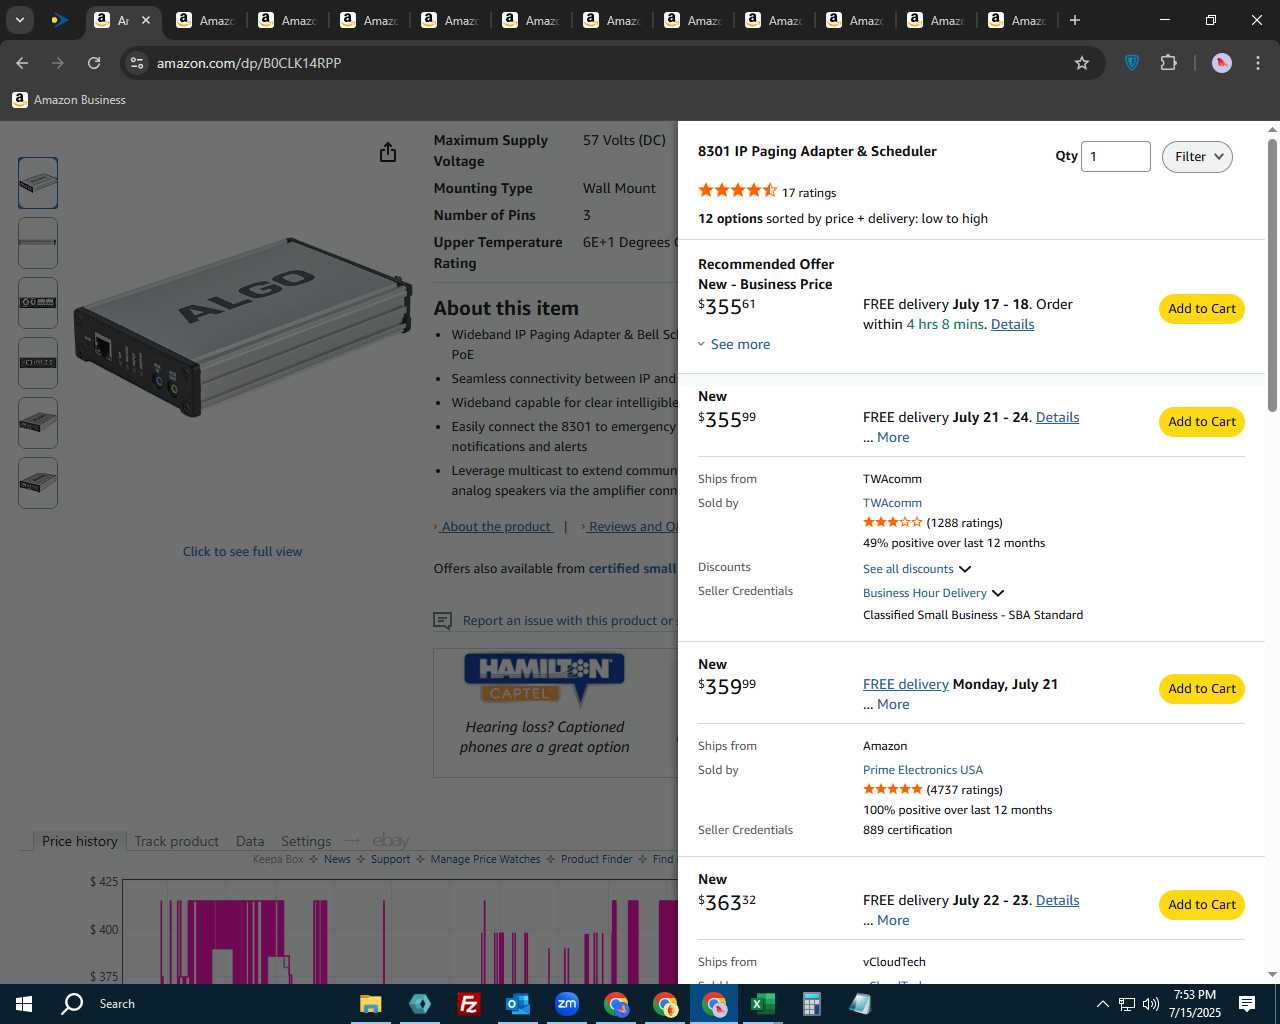Click the report issue speech bubble icon

click(x=442, y=621)
